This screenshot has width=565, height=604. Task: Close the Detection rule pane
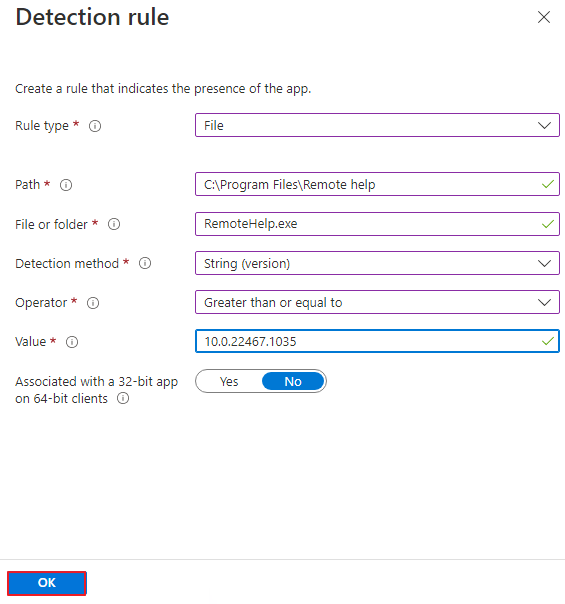point(544,17)
